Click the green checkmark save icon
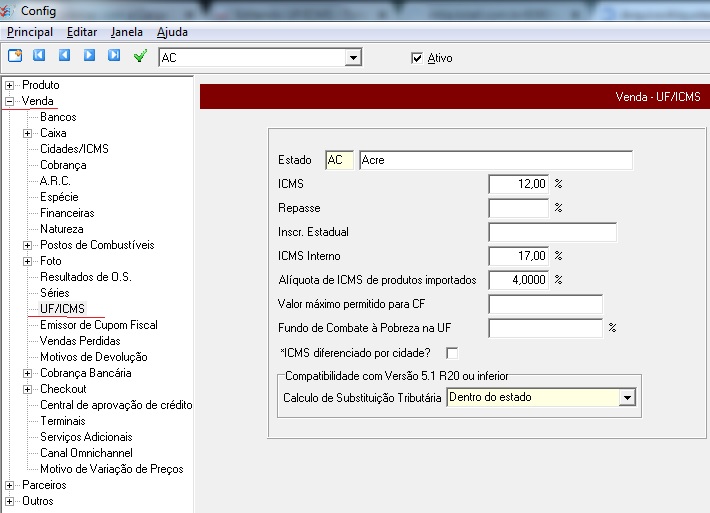The height and width of the screenshot is (513, 710). coord(140,56)
